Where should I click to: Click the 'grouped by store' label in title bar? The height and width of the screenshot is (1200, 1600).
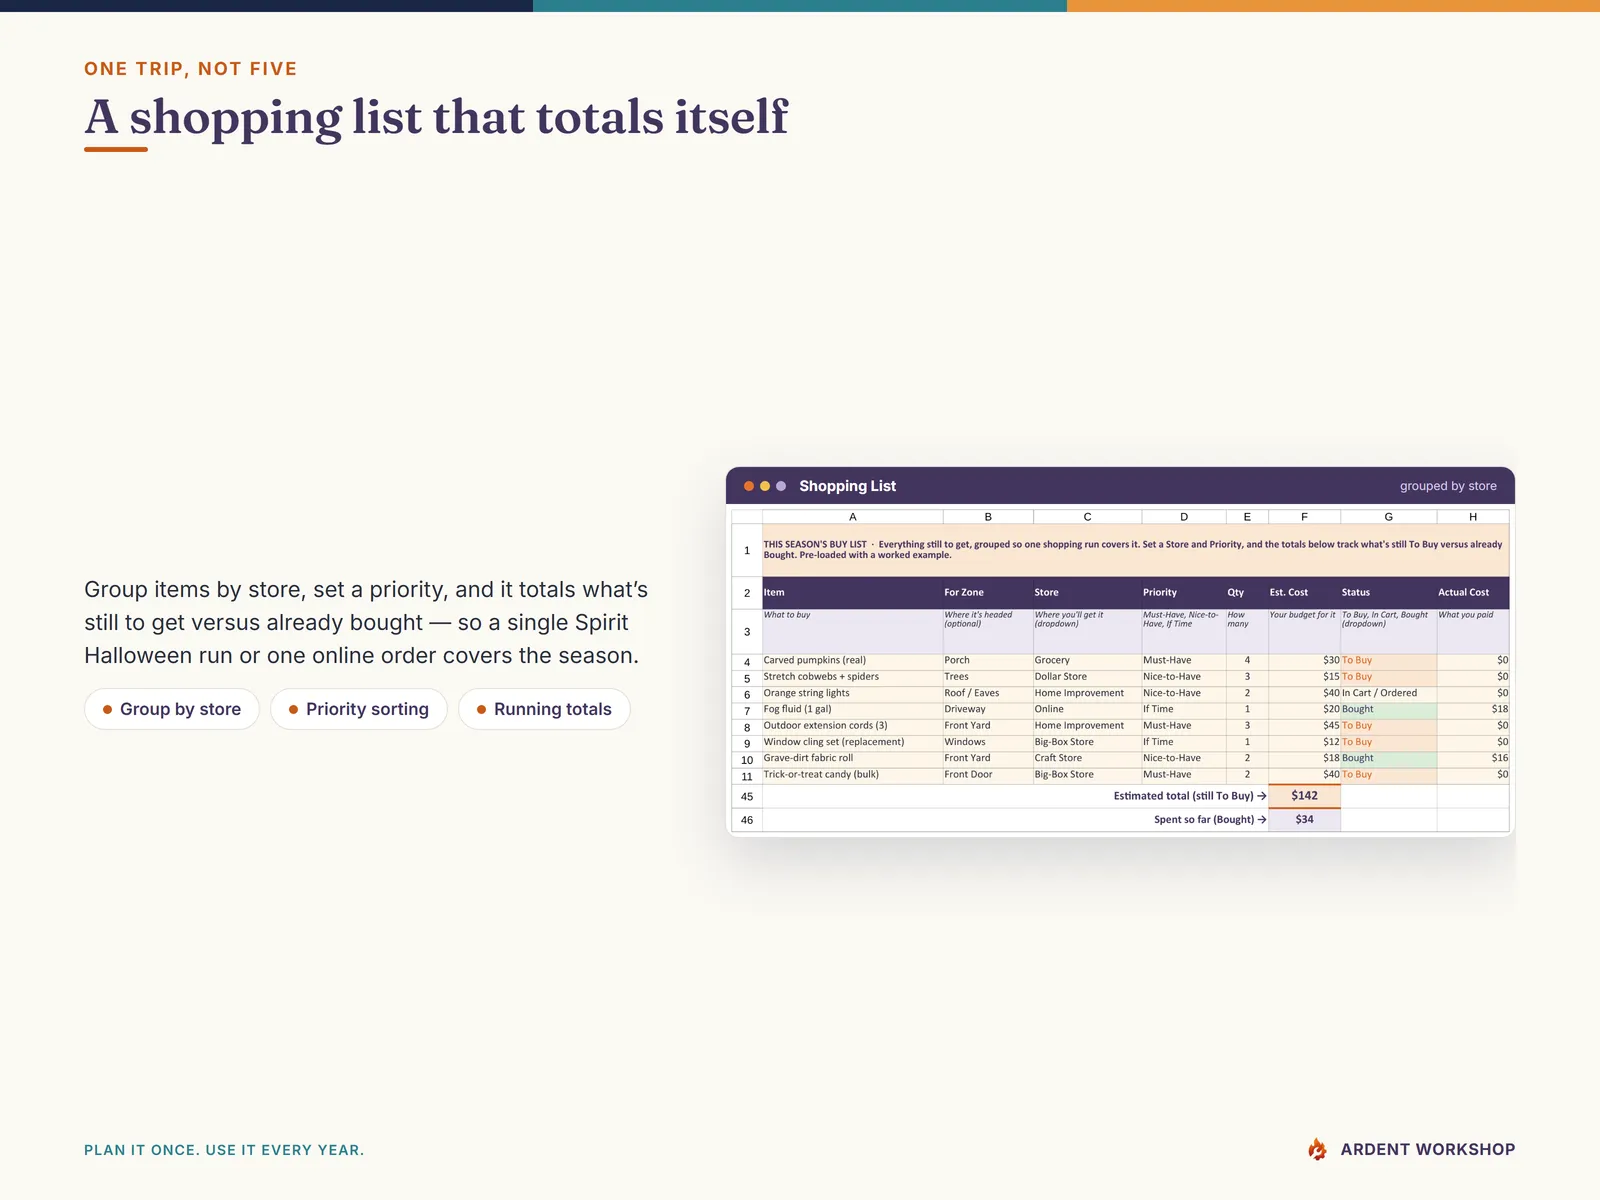(x=1448, y=486)
